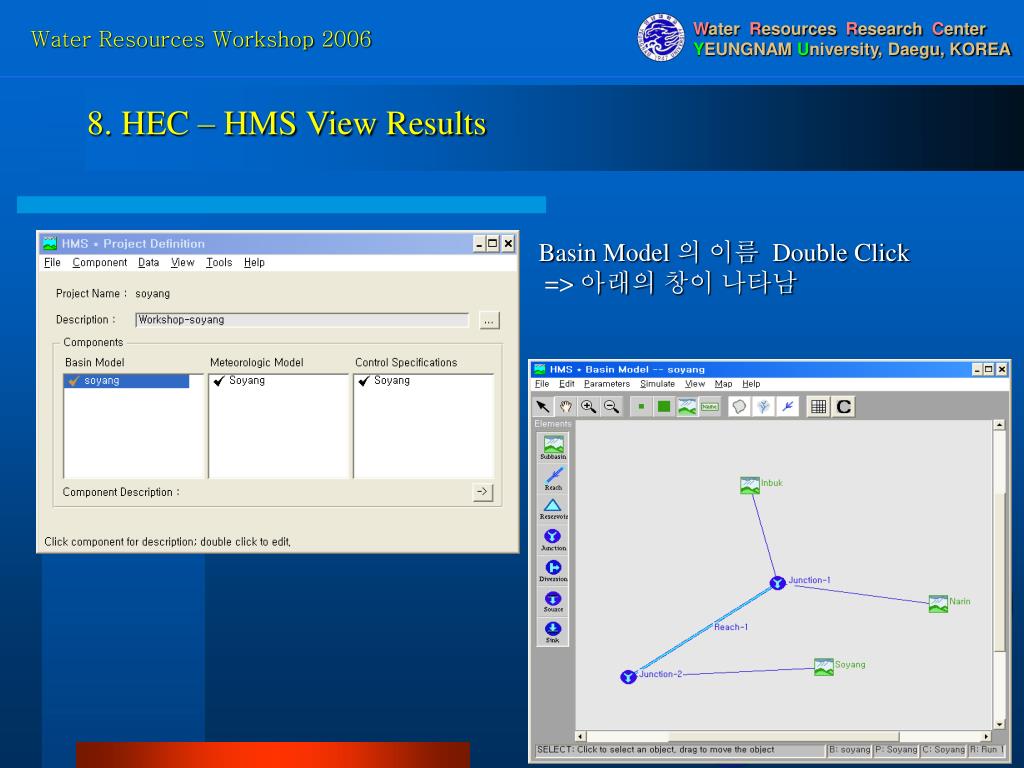The image size is (1024, 768).
Task: Click the C toolbar button
Action: pyautogui.click(x=843, y=406)
